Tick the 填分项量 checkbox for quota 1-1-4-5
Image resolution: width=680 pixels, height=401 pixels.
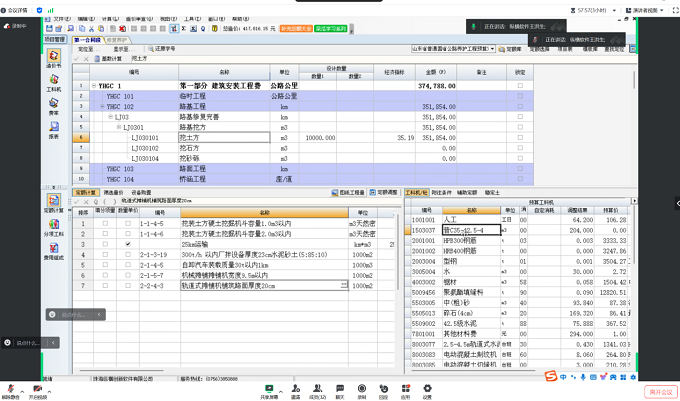105,222
